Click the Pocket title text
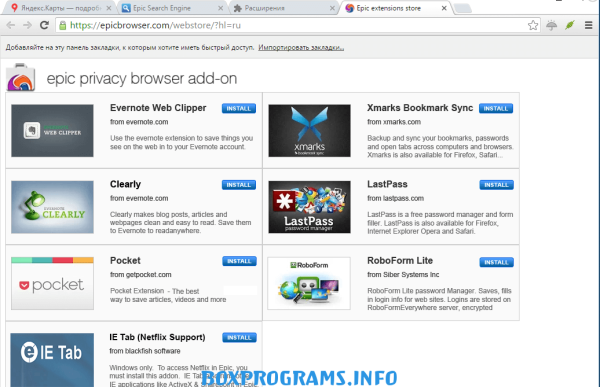 125,261
